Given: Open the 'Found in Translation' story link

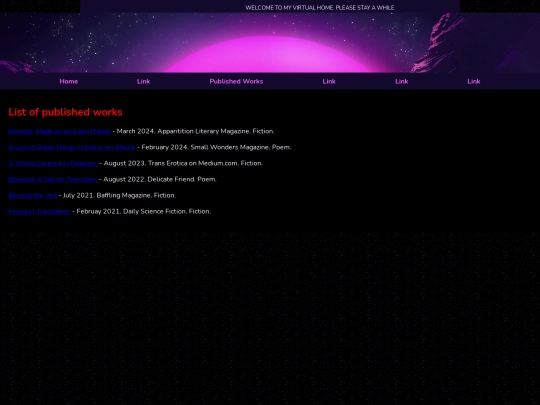Looking at the screenshot, I should (x=39, y=211).
